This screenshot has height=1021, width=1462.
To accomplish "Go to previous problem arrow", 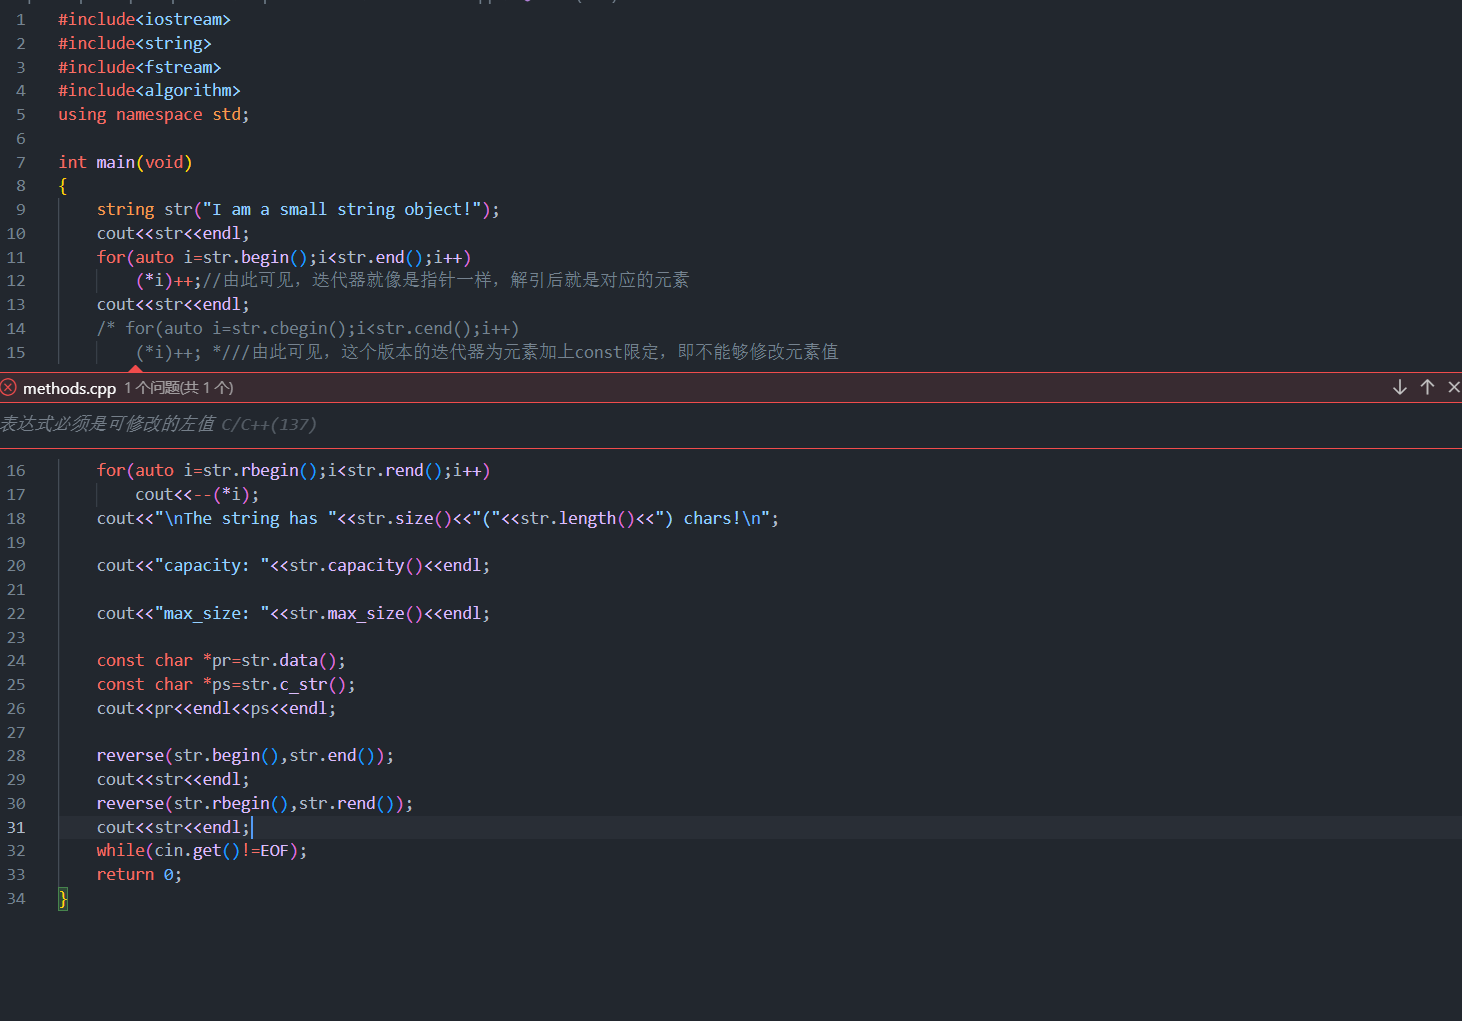I will [x=1427, y=387].
